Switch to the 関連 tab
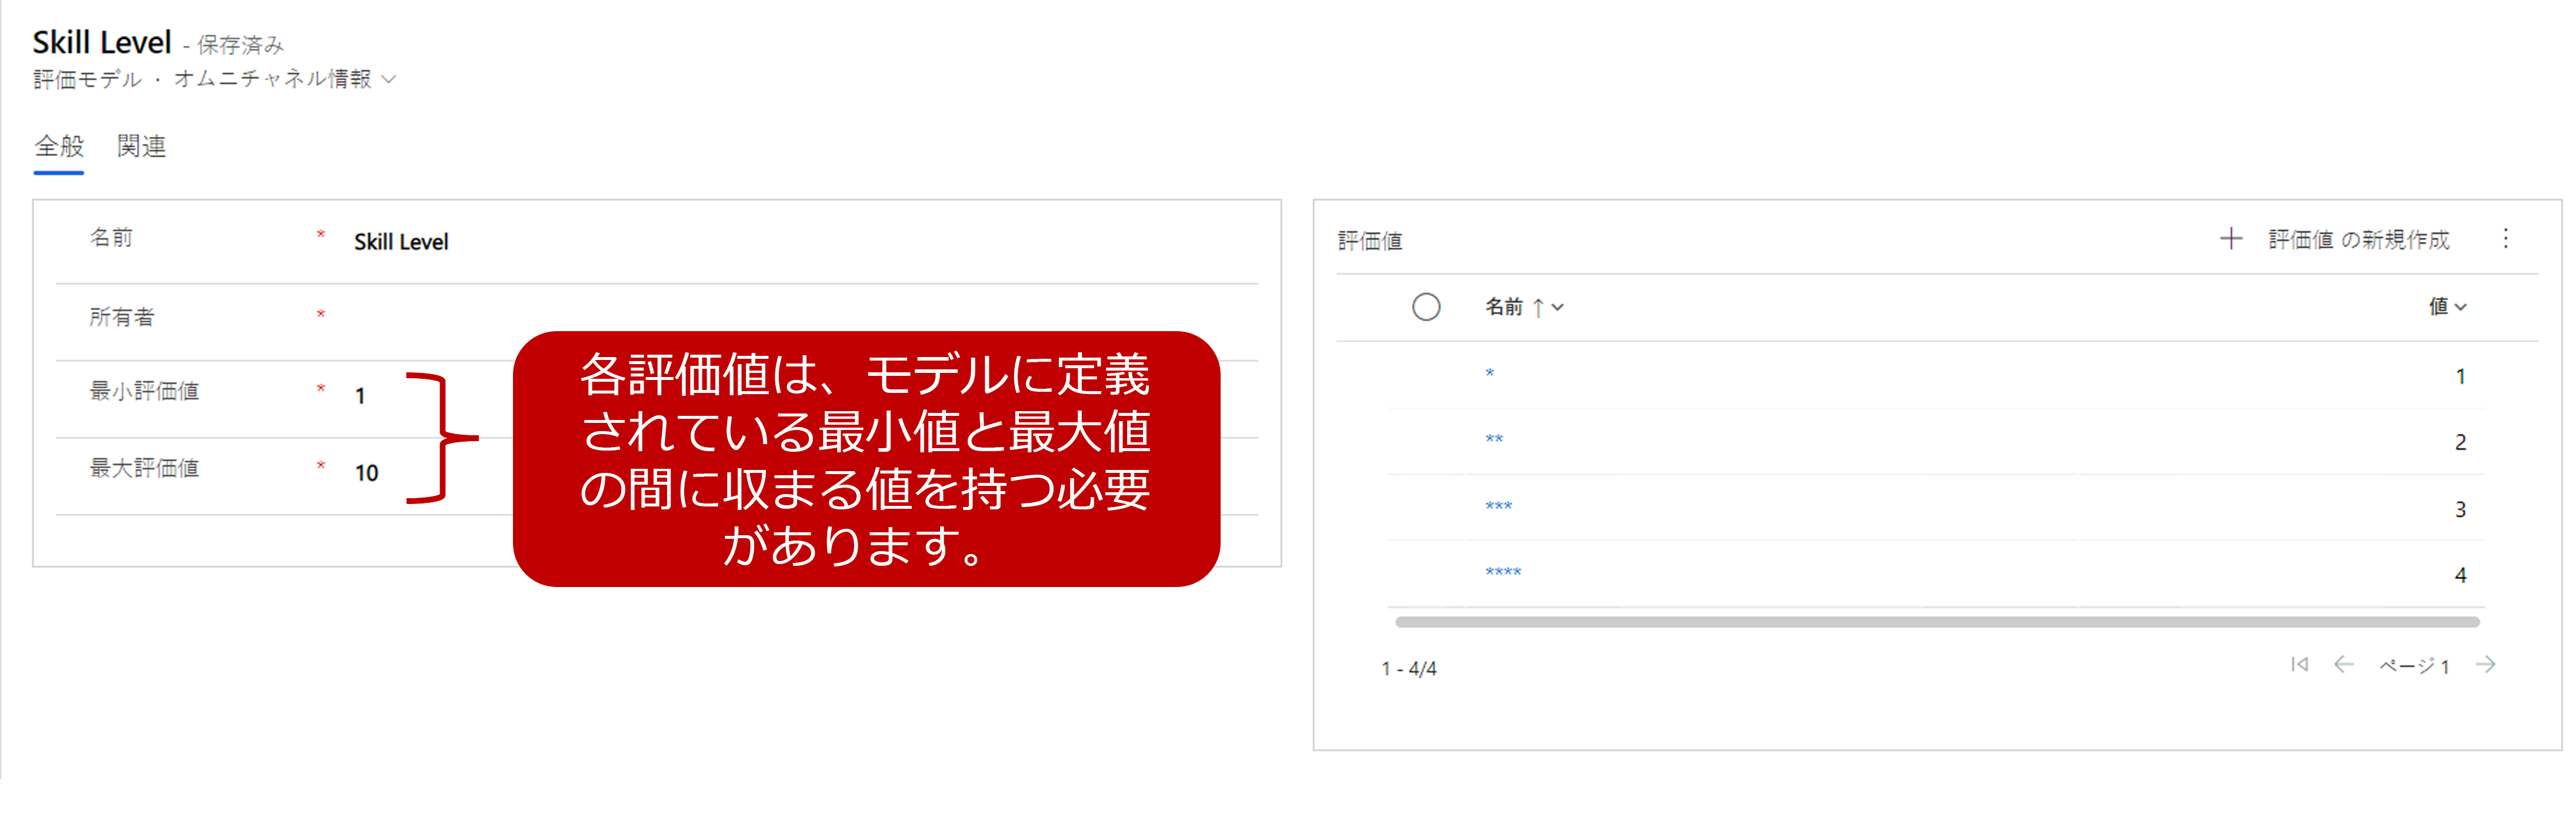This screenshot has height=817, width=2576. pyautogui.click(x=141, y=146)
